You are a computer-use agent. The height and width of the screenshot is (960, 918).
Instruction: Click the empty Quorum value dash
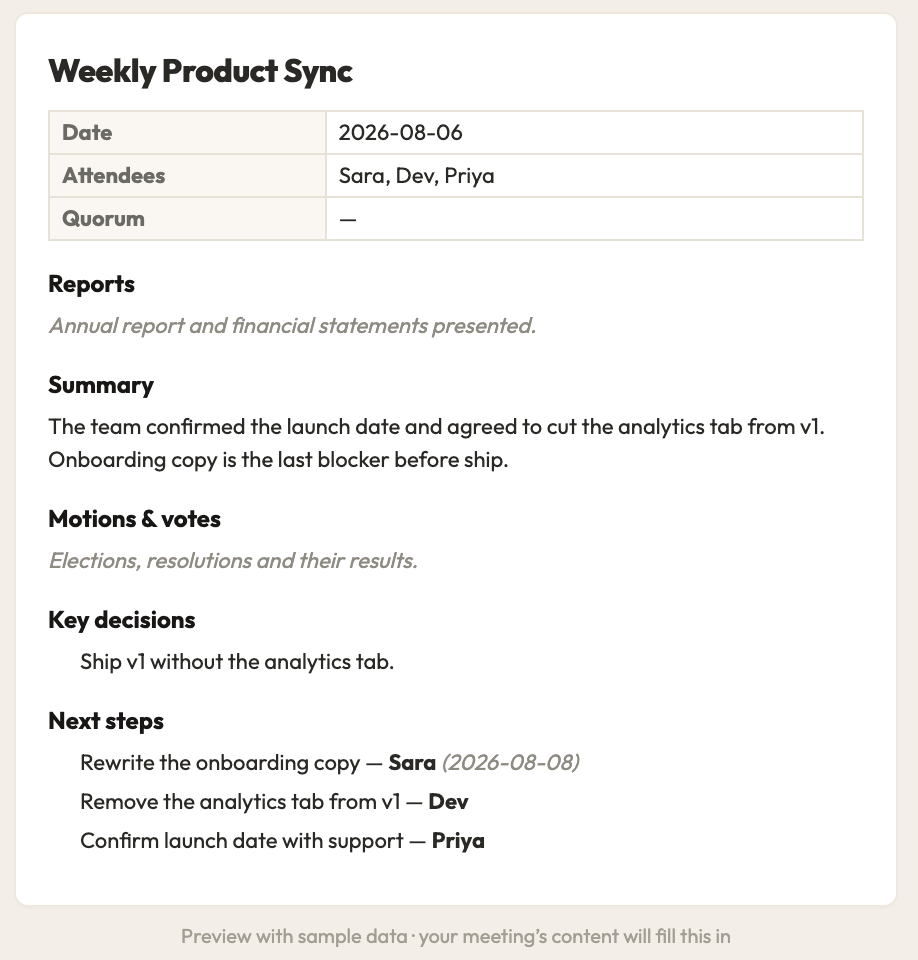tap(348, 219)
